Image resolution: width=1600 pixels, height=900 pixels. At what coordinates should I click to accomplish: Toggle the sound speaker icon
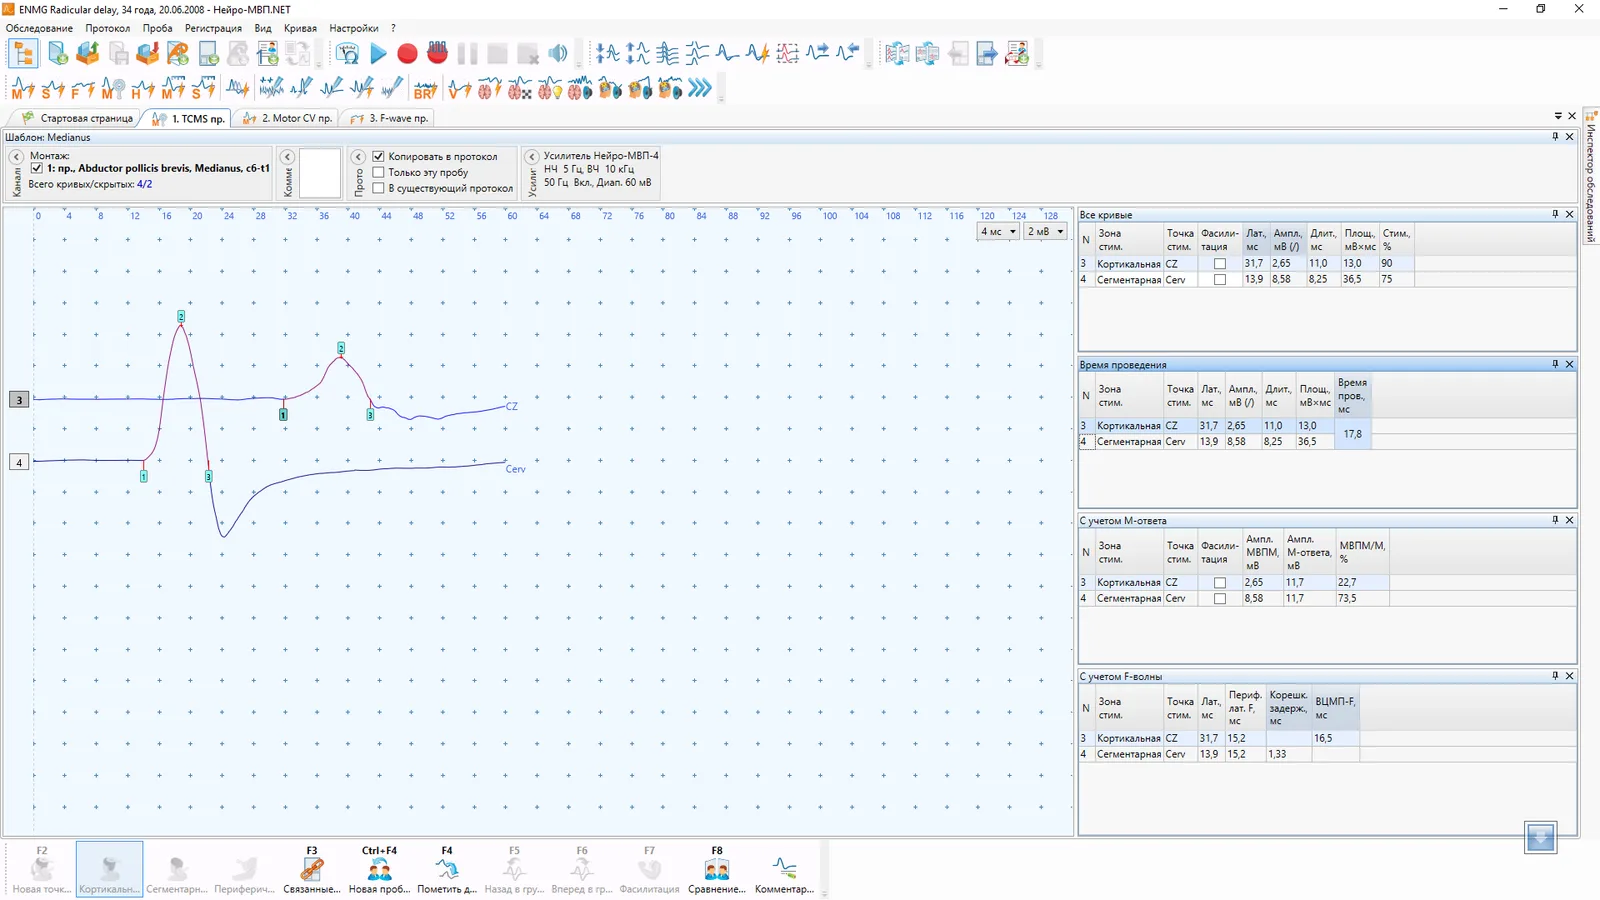558,54
